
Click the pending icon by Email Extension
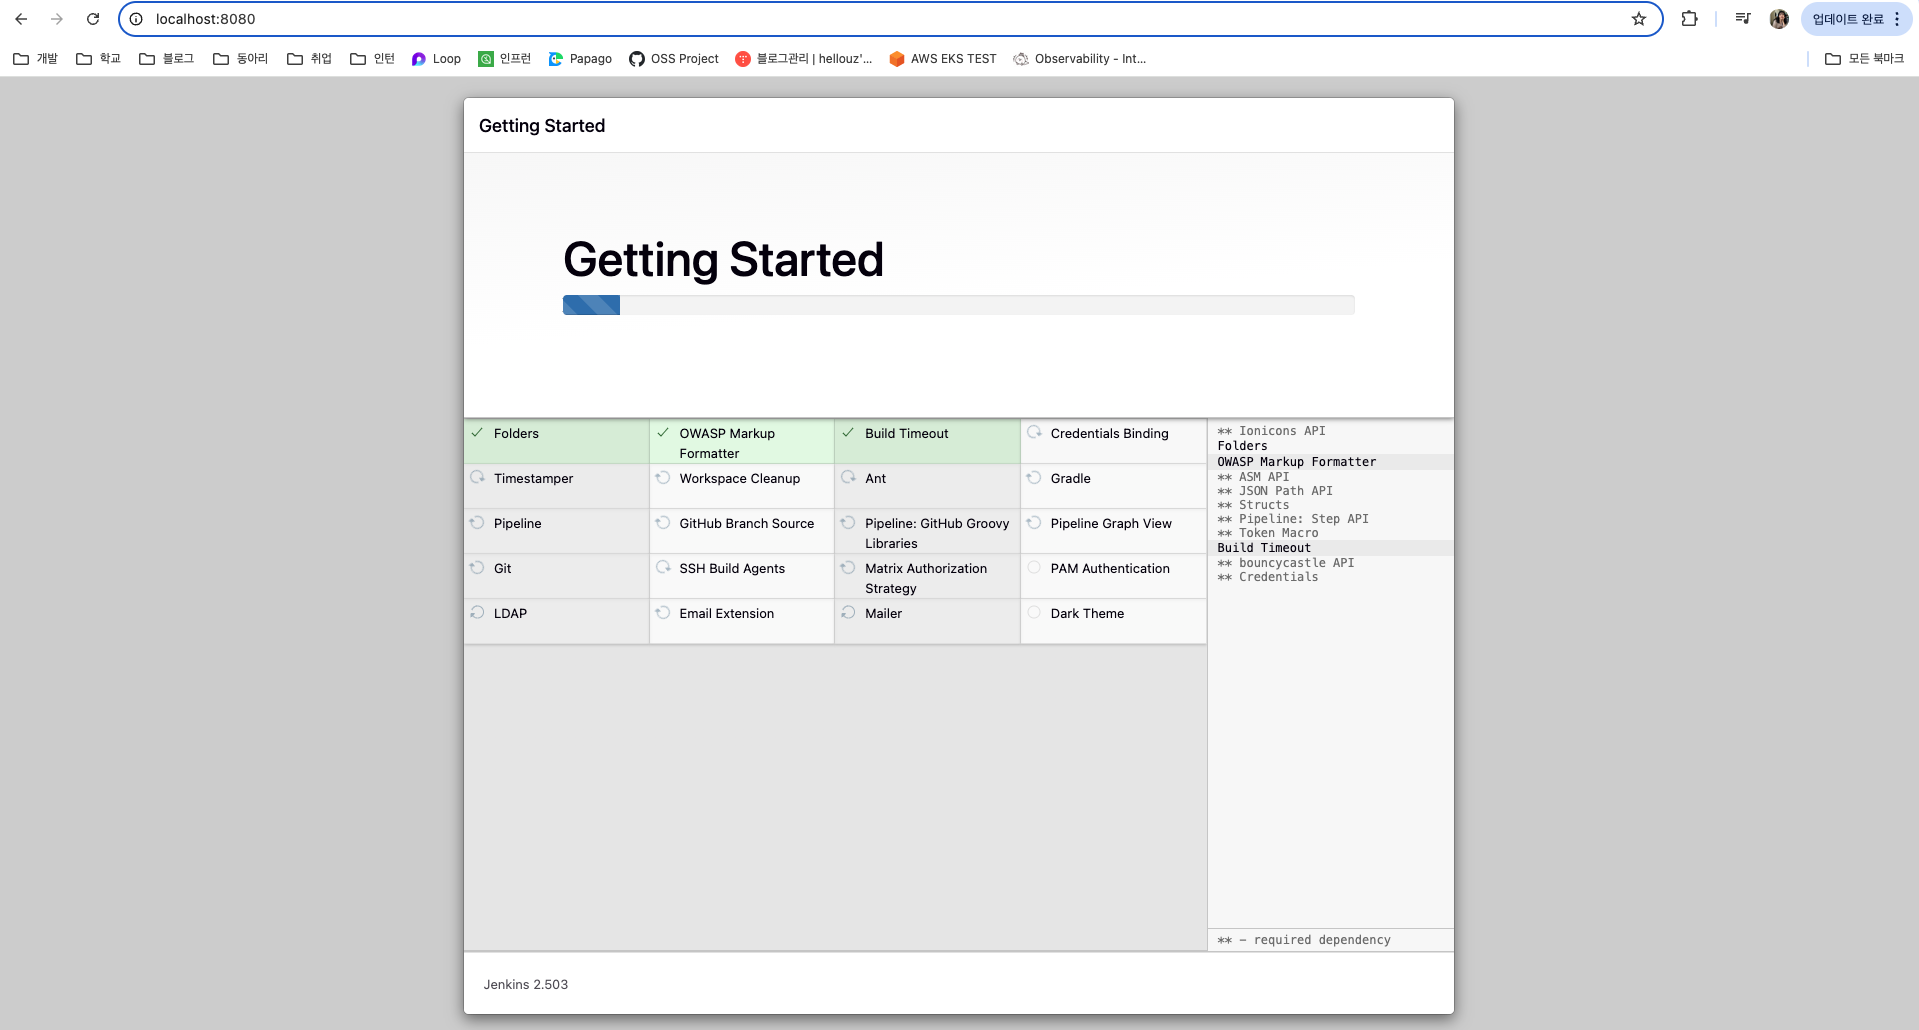point(663,612)
